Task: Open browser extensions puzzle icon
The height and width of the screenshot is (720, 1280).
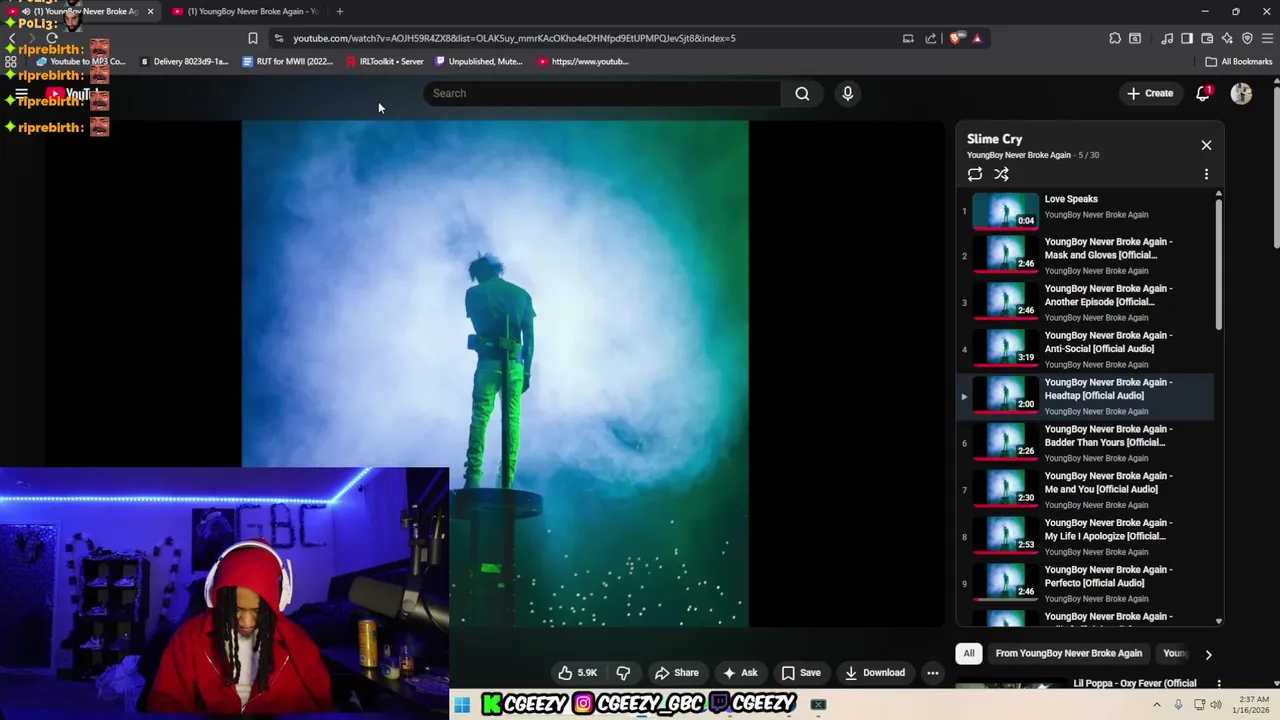Action: tap(1115, 38)
